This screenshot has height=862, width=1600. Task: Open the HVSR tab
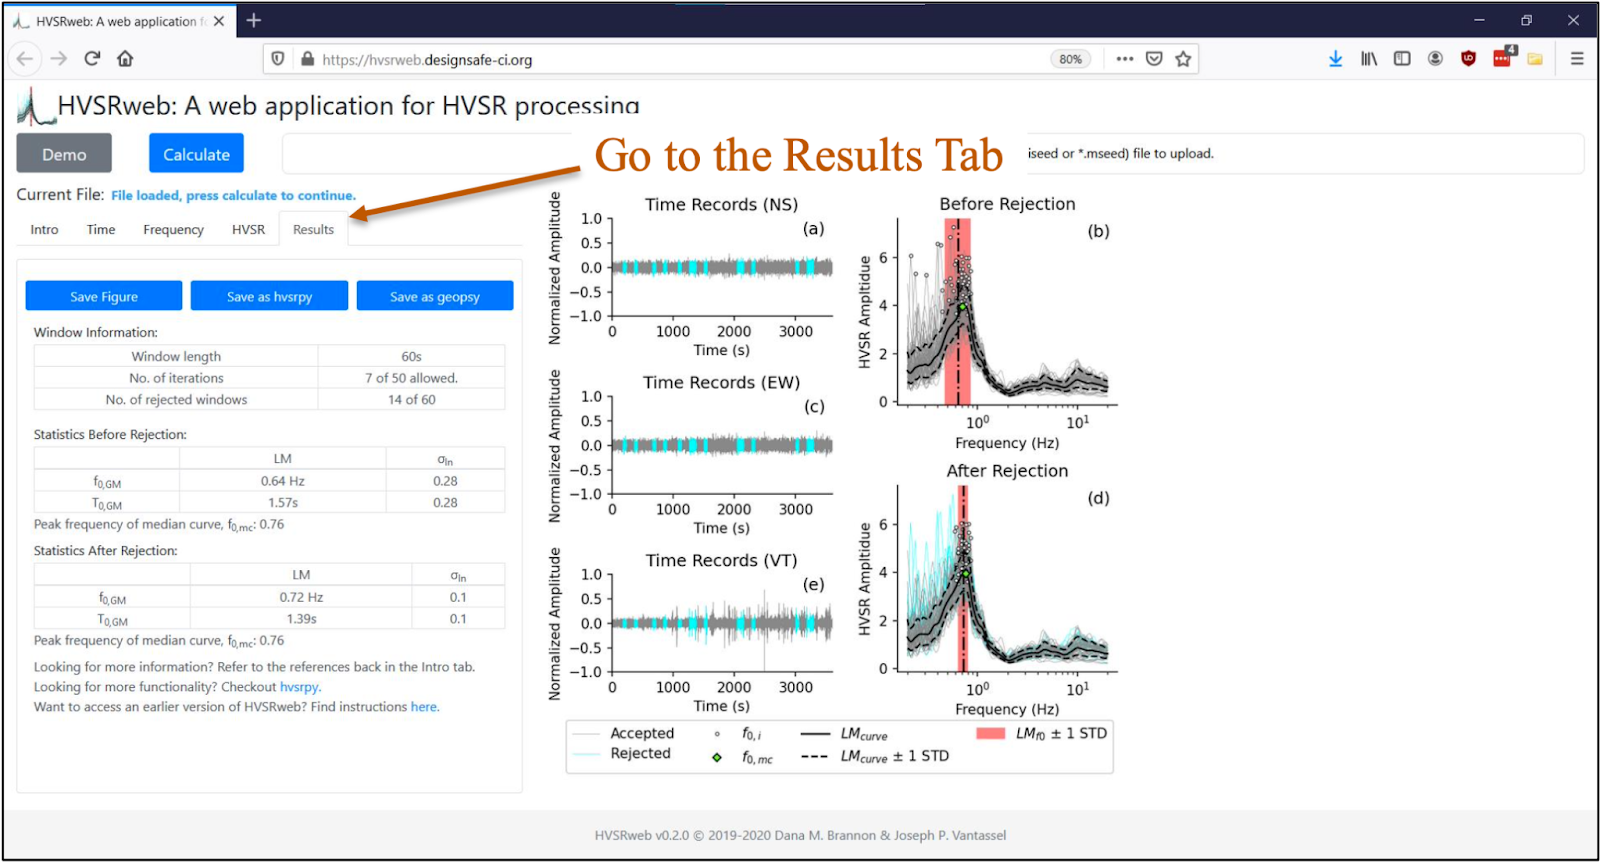(248, 230)
